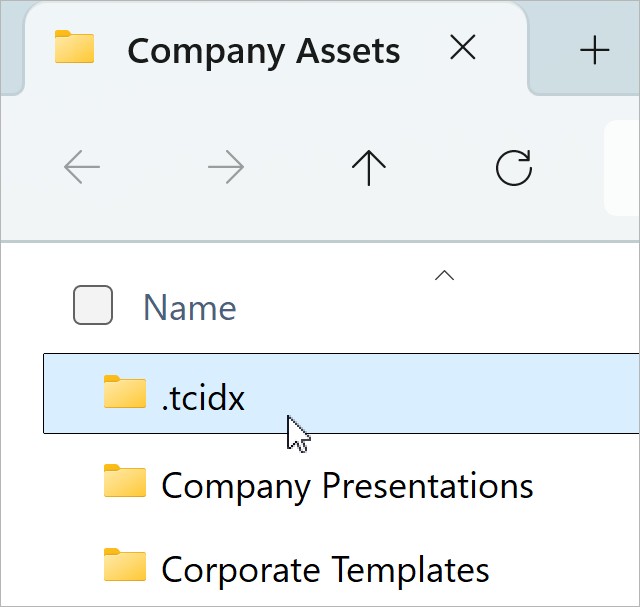Navigate up one folder level
640x607 pixels.
pyautogui.click(x=369, y=168)
